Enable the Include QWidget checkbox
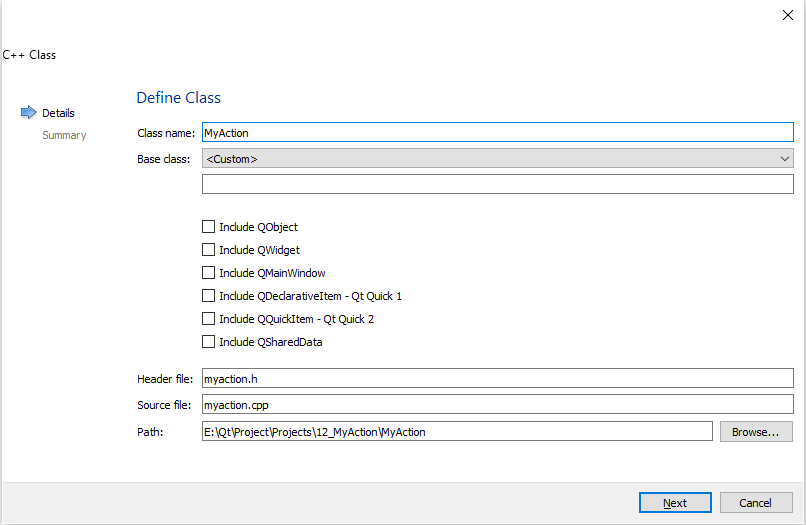Image resolution: width=806 pixels, height=525 pixels. 208,250
